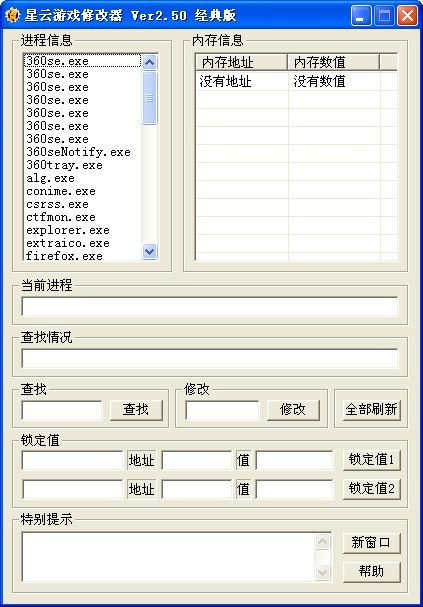
Task: Click the app icon in title bar
Action: [12, 15]
